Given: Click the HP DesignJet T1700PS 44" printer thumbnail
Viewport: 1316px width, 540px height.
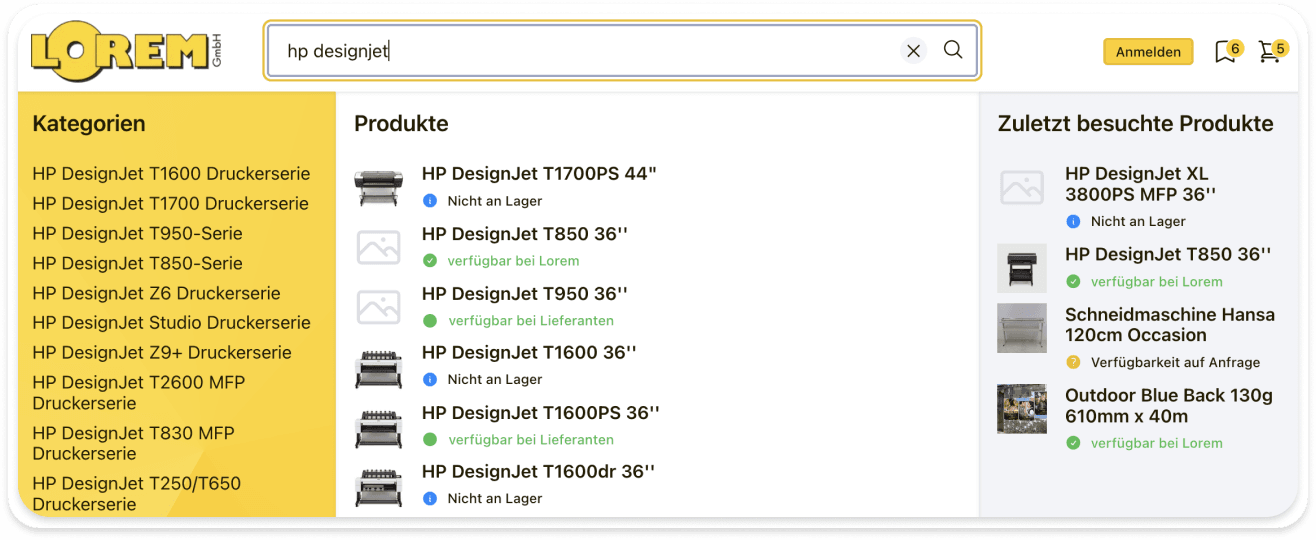Looking at the screenshot, I should [x=378, y=186].
